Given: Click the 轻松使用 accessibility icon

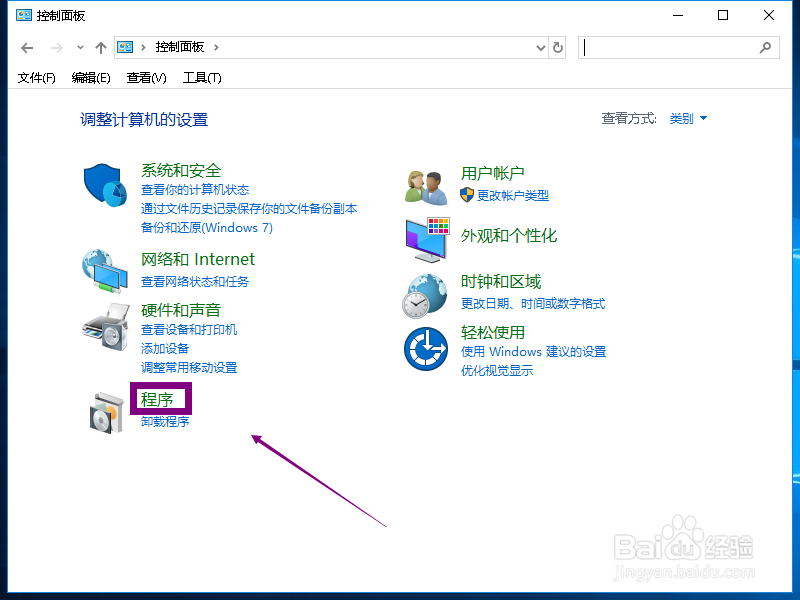Looking at the screenshot, I should coord(425,347).
